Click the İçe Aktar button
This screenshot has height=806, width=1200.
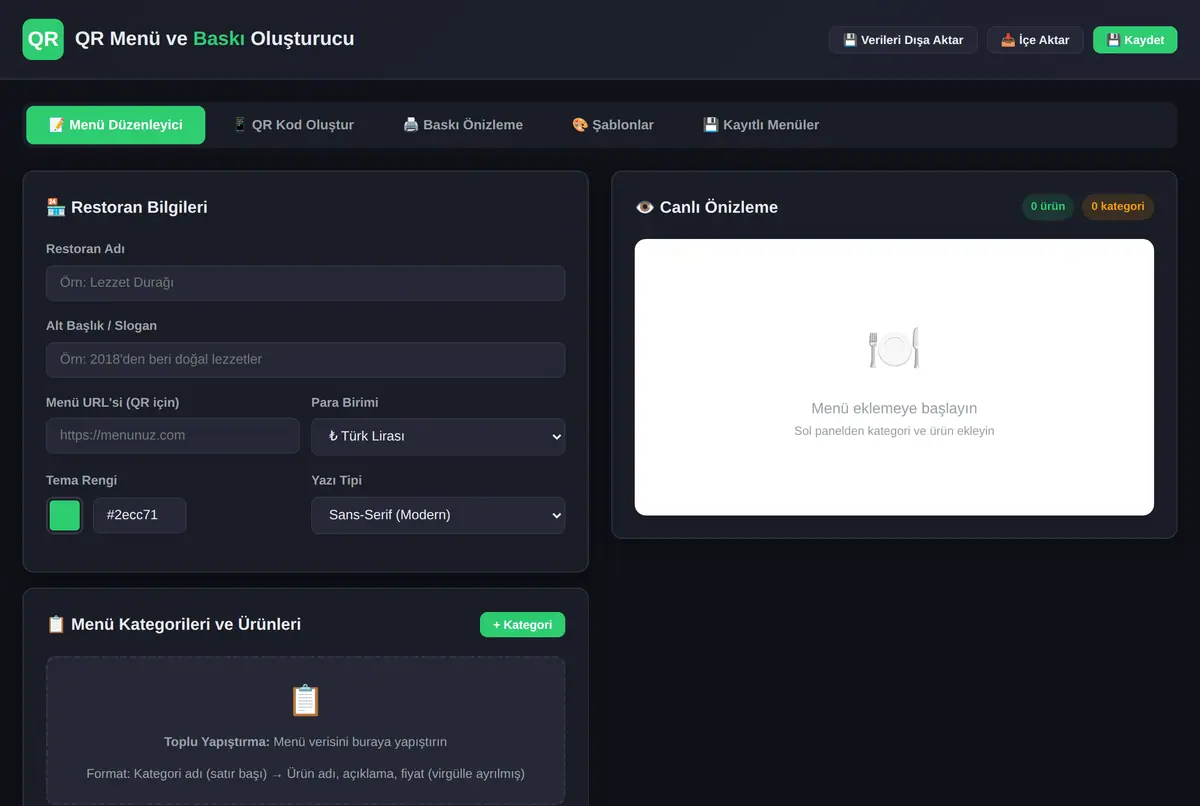pos(1035,40)
